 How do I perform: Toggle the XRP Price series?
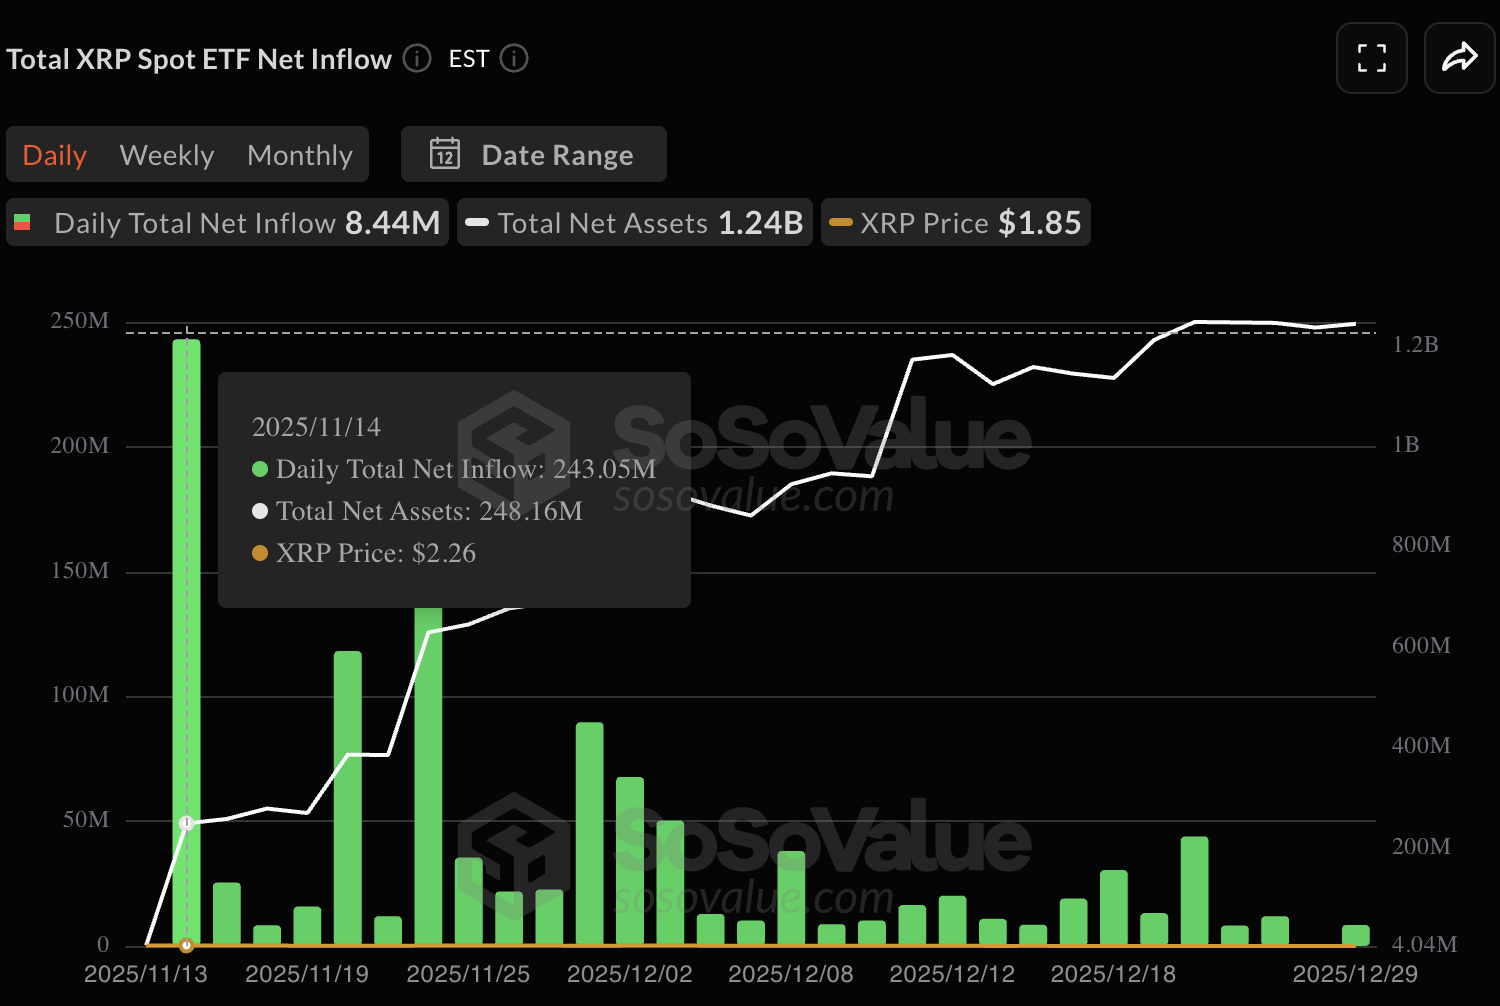click(x=954, y=222)
